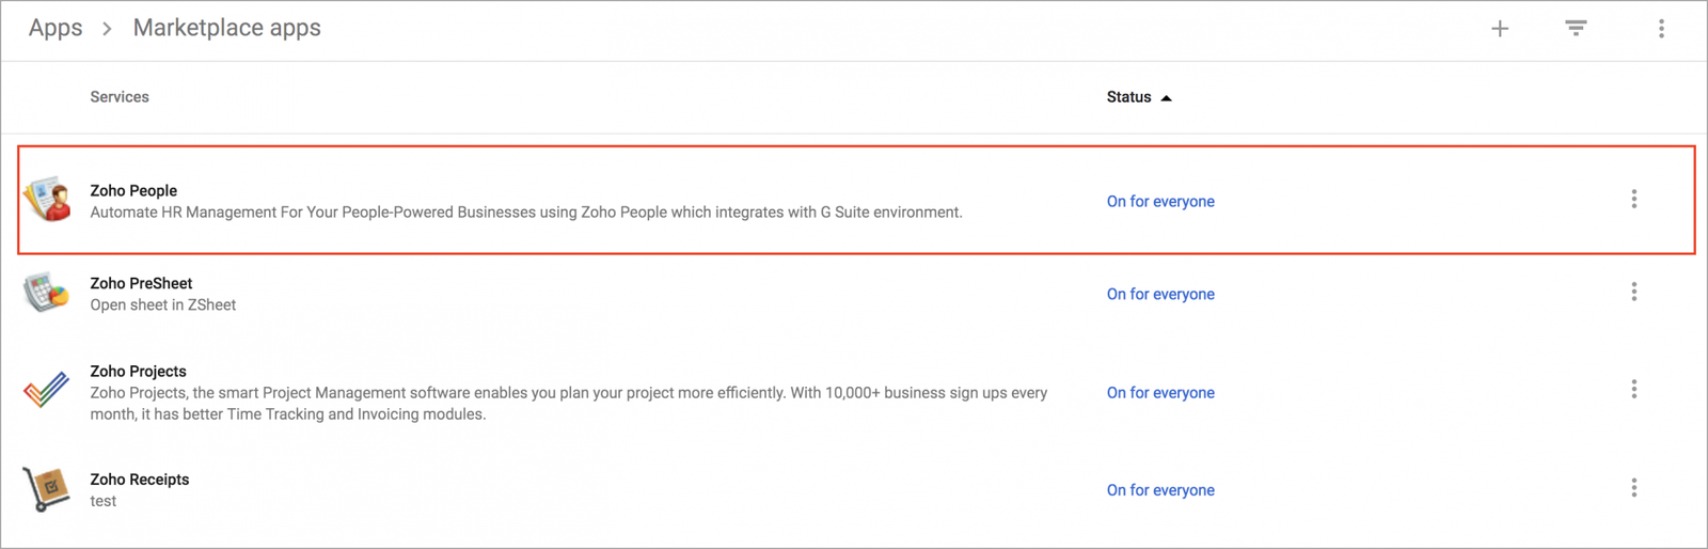The height and width of the screenshot is (549, 1708).
Task: Open the Zoho Projects service title
Action: pyautogui.click(x=138, y=371)
